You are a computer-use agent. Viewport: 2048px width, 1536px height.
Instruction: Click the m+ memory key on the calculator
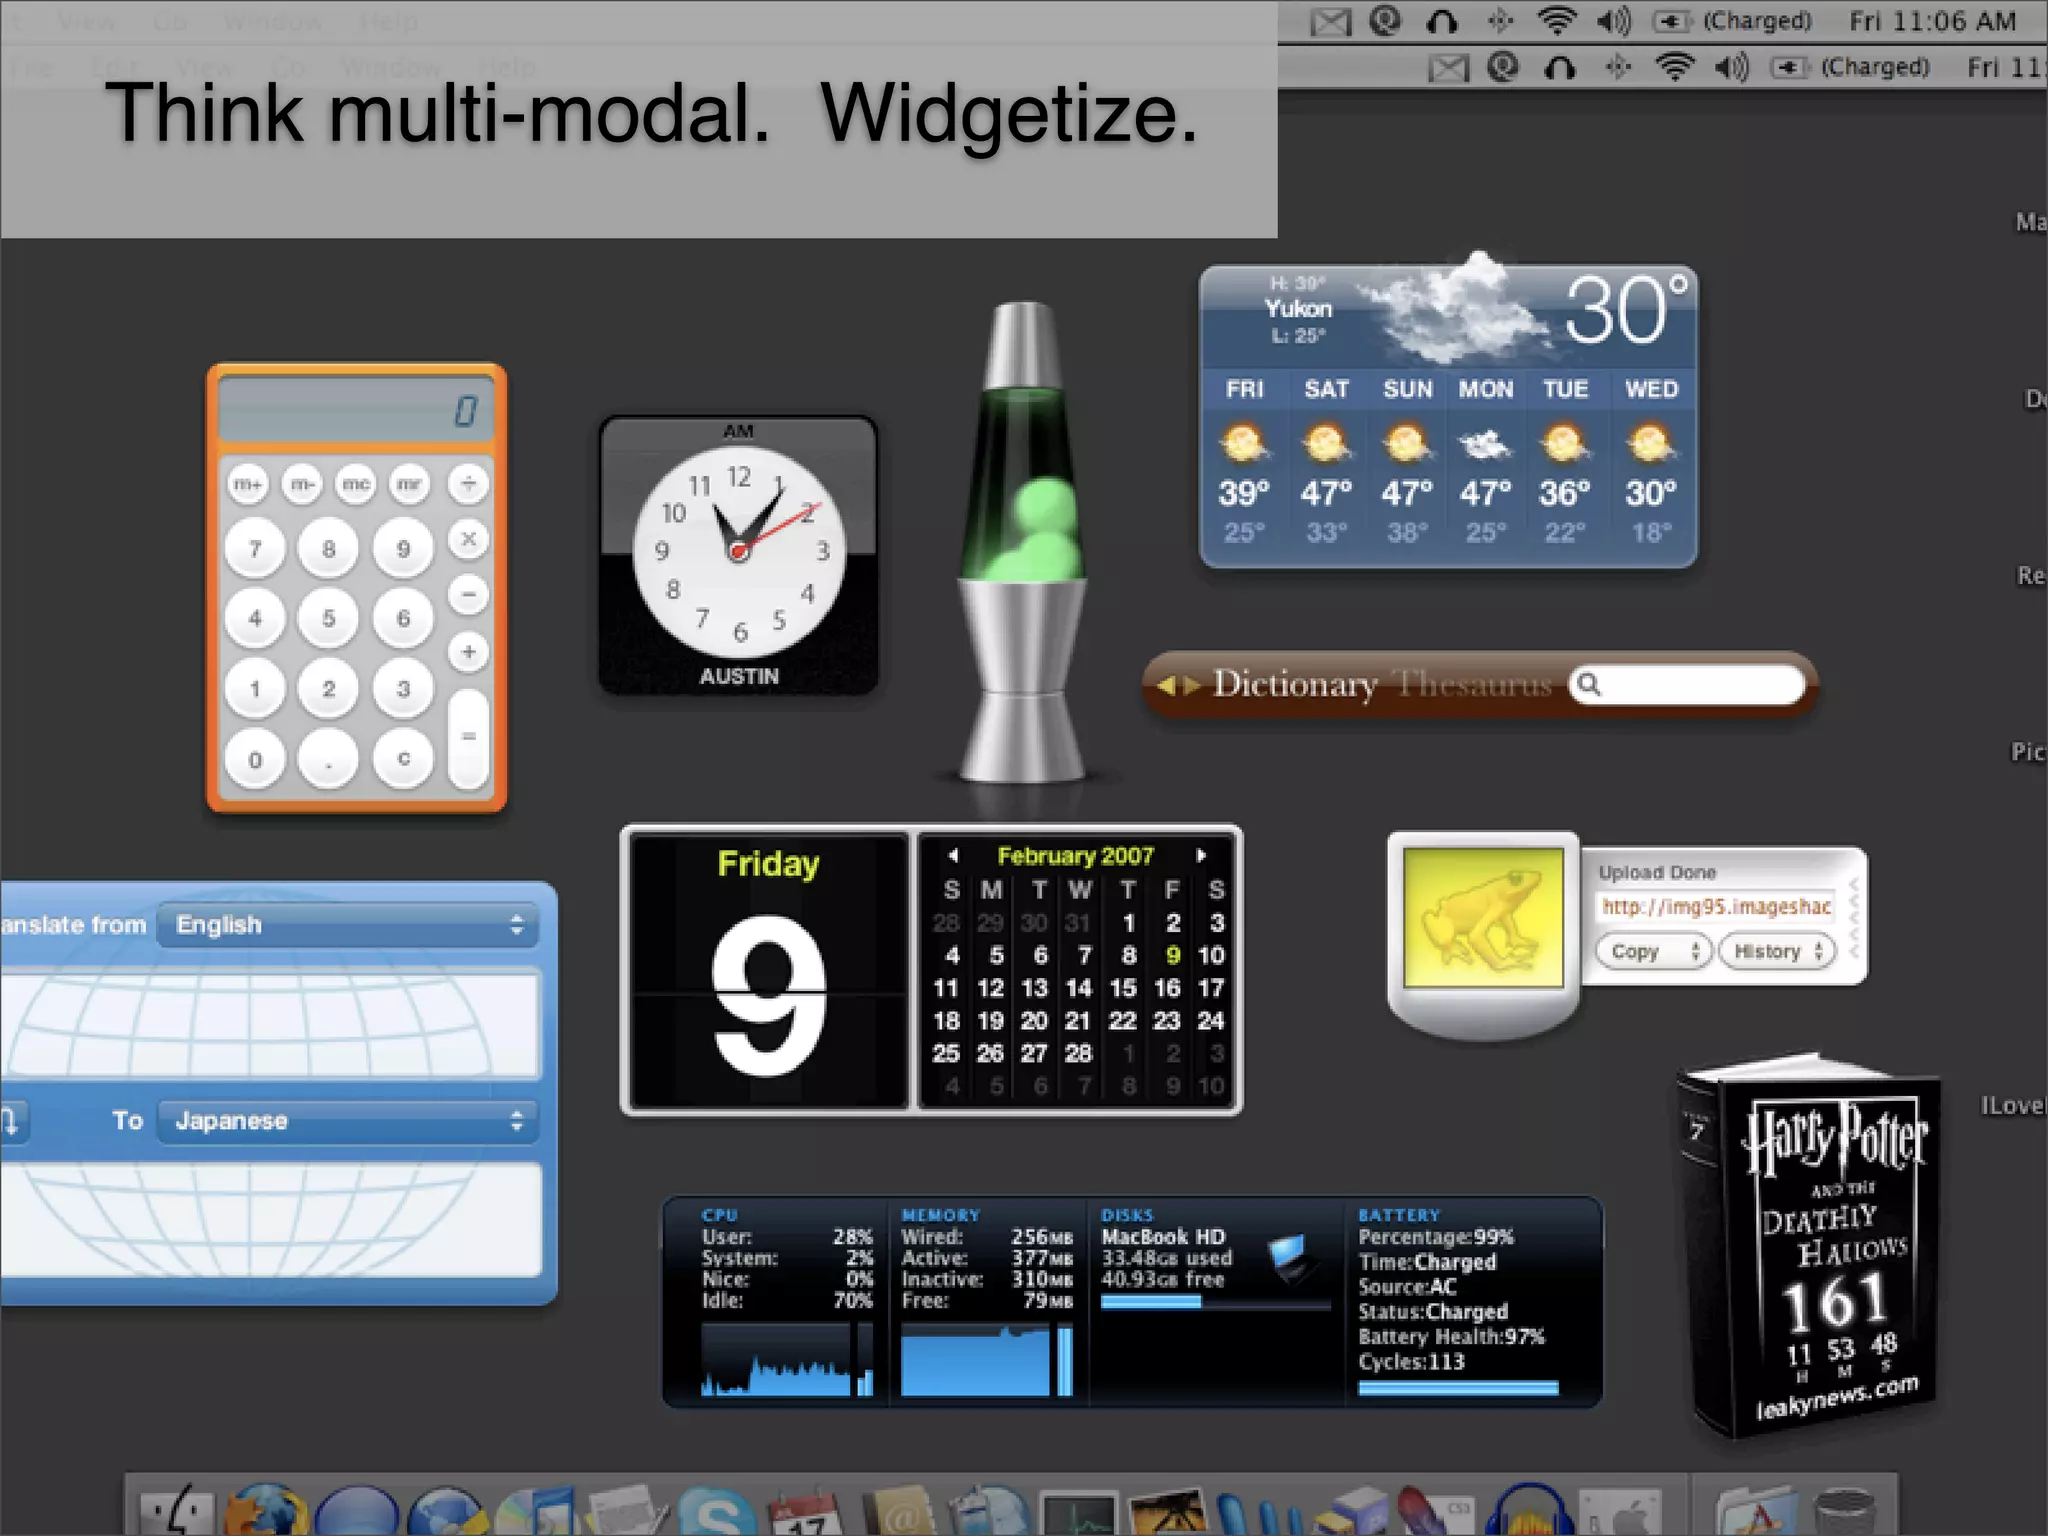coord(248,484)
